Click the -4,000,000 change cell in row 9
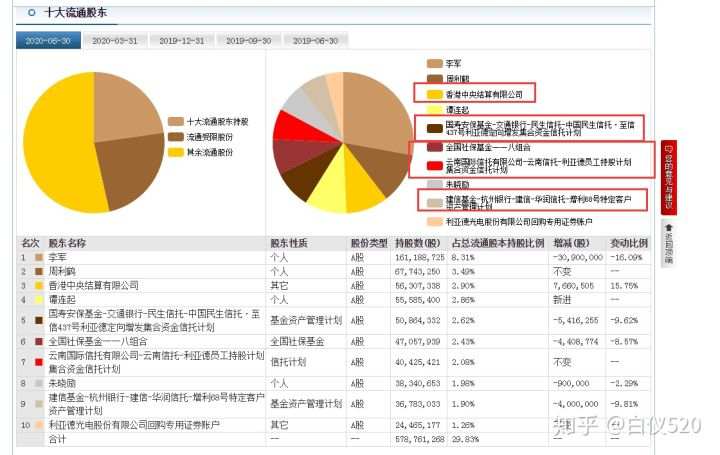720x455 pixels. pyautogui.click(x=576, y=404)
